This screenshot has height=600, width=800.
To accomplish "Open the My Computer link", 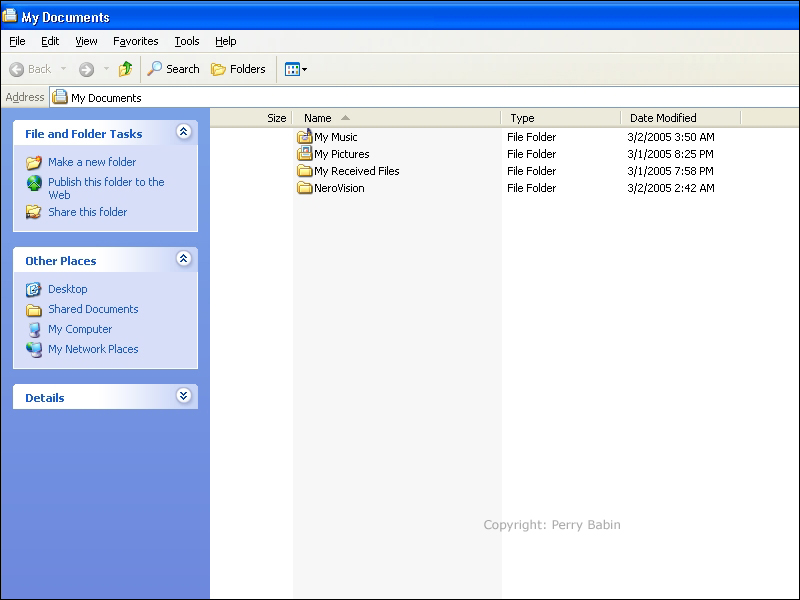I will (80, 329).
